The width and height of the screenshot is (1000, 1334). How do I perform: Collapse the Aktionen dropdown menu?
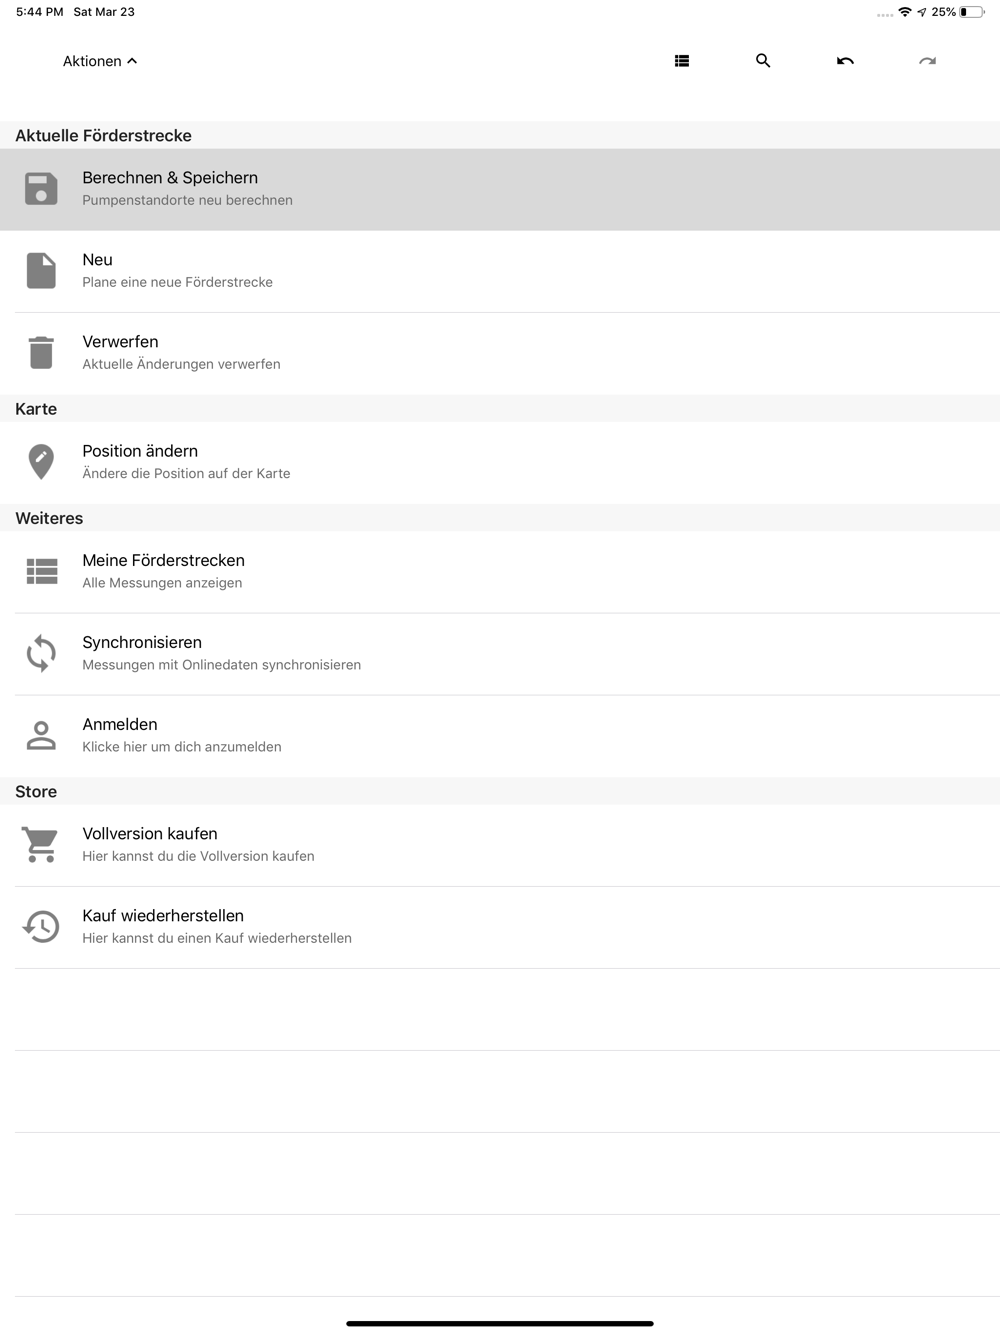pos(100,61)
